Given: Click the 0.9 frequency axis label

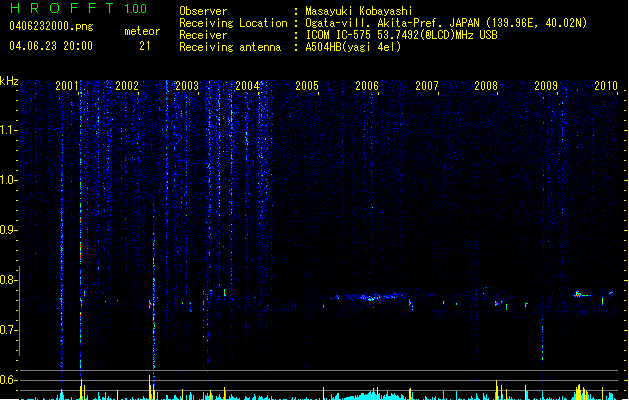Looking at the screenshot, I should pos(8,230).
